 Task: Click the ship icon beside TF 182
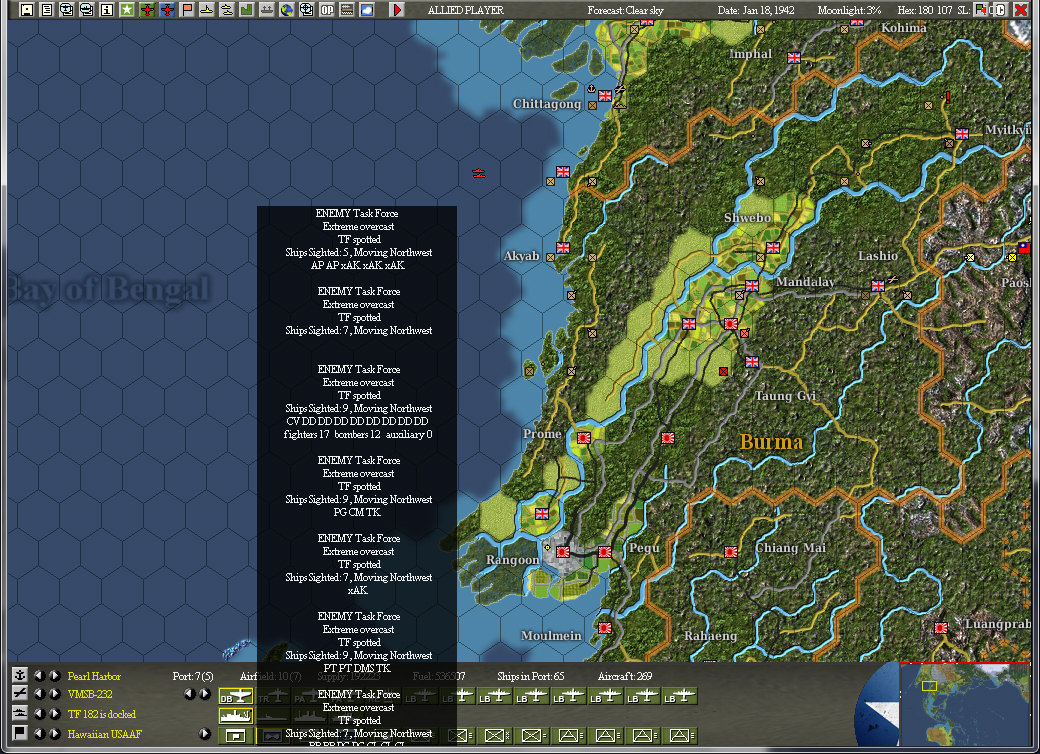20,714
